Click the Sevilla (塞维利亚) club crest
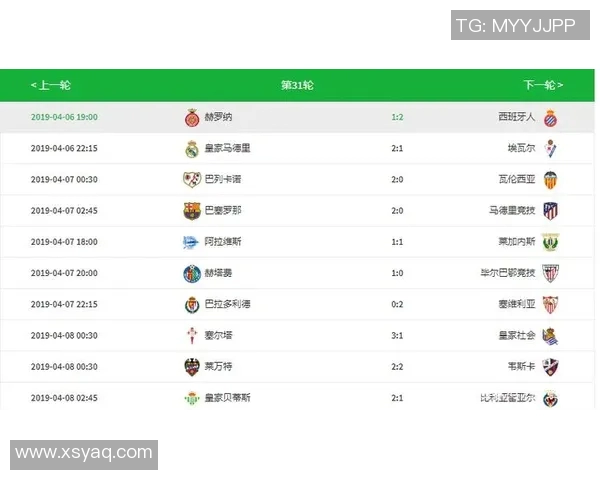 (550, 305)
